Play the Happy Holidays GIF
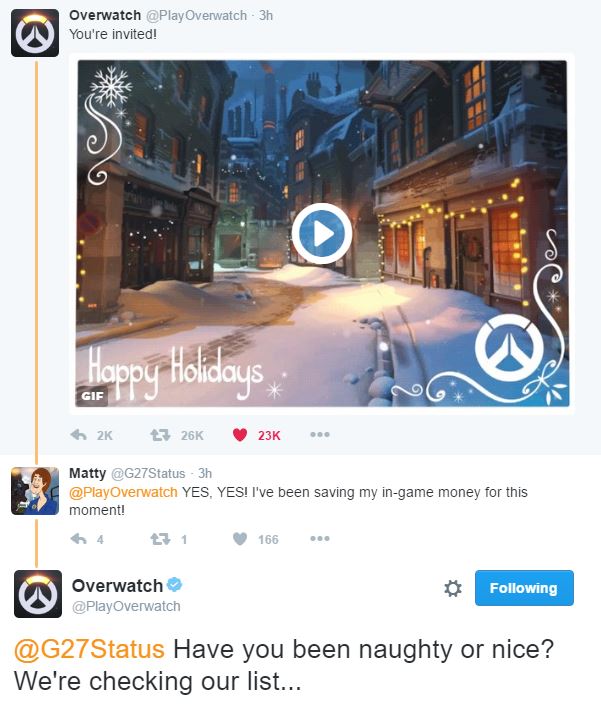Image resolution: width=601 pixels, height=704 pixels. [321, 233]
